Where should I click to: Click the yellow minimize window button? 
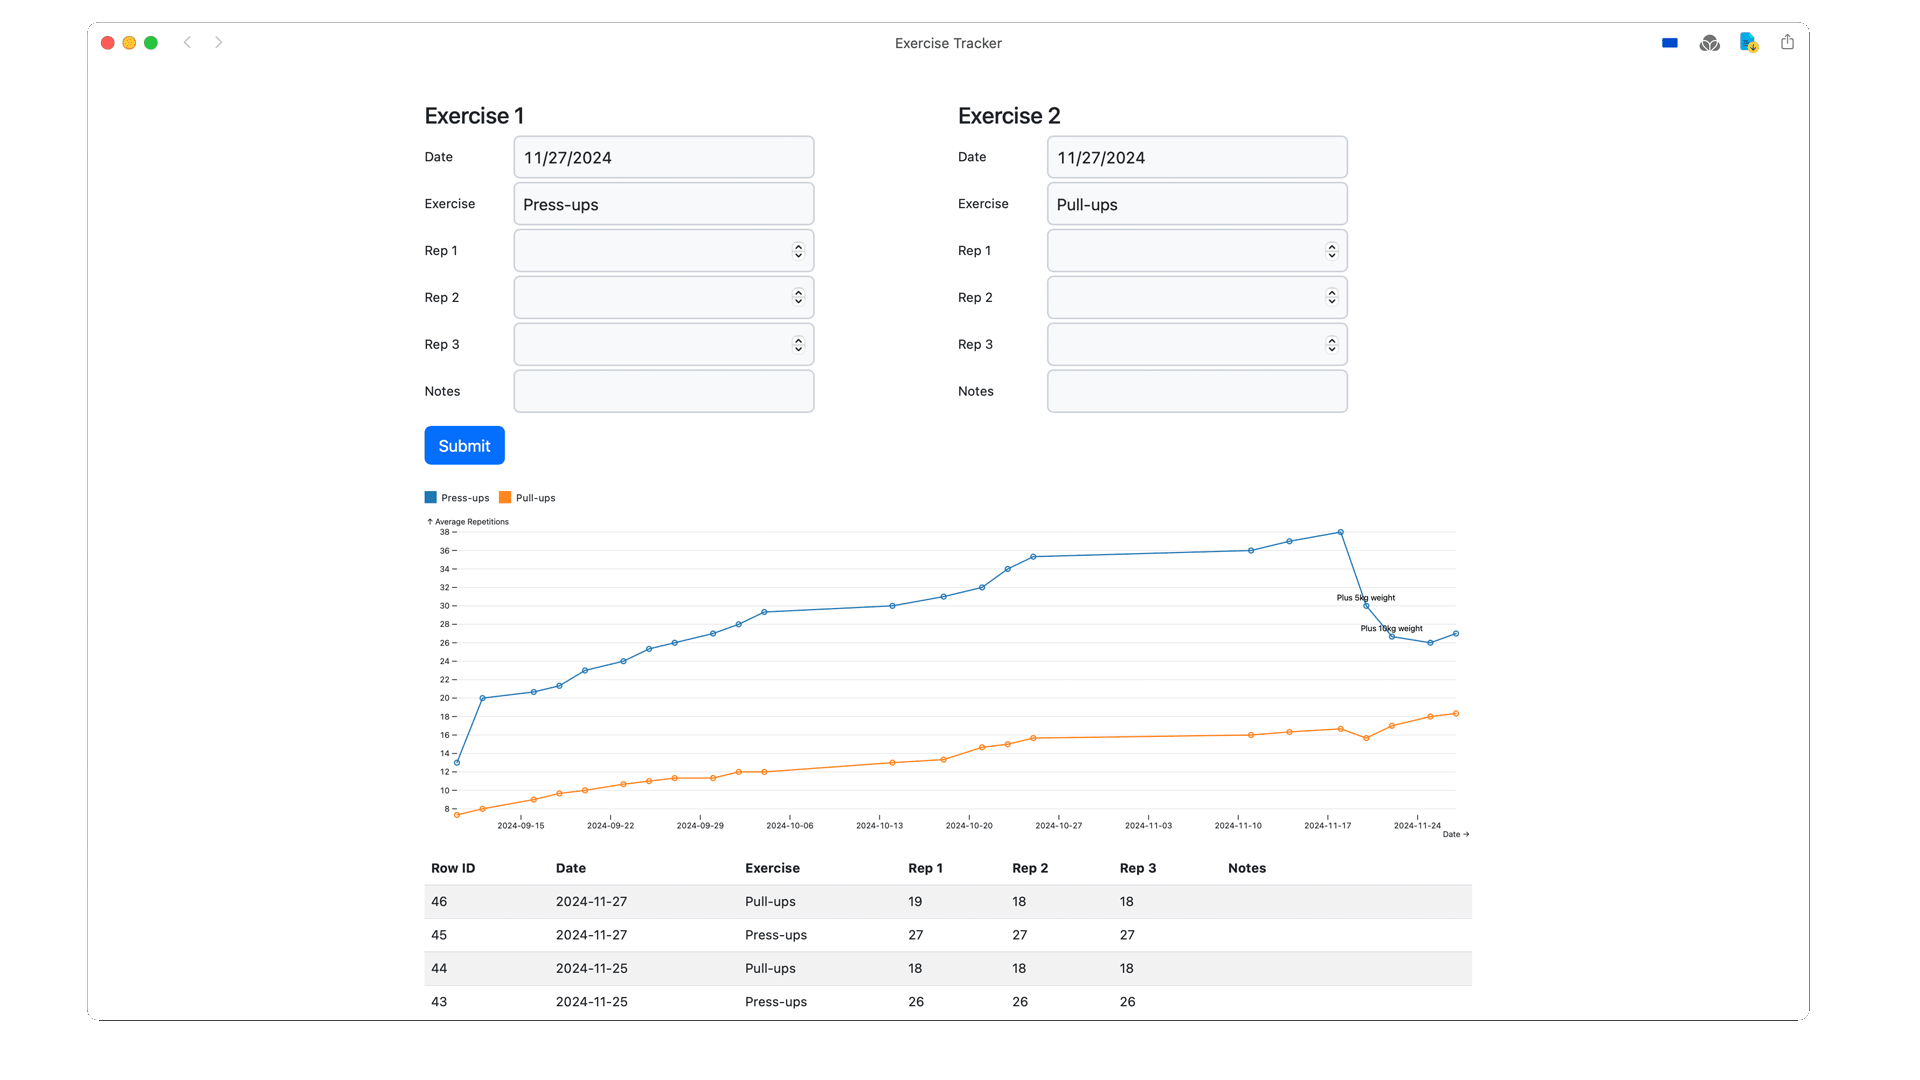click(x=129, y=43)
